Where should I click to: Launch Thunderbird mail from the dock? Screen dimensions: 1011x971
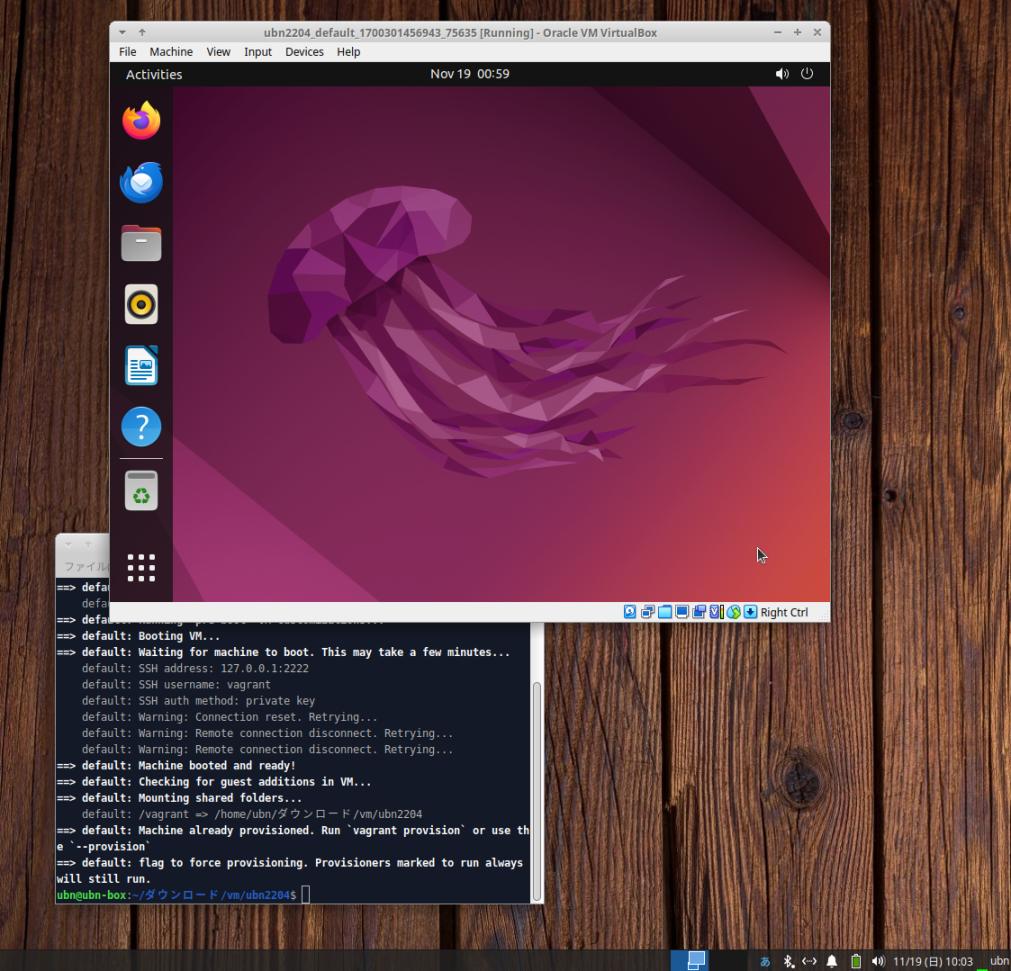tap(141, 182)
